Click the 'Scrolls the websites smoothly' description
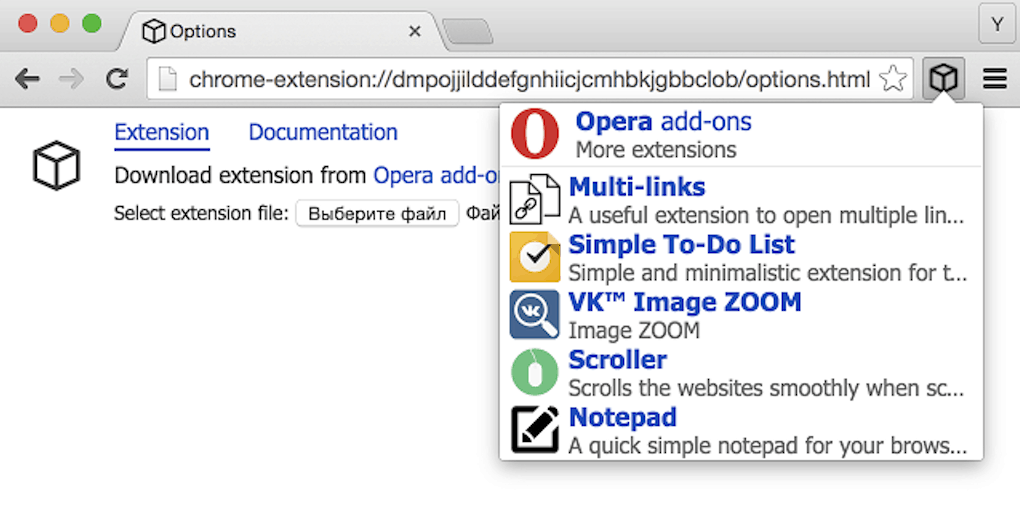Screen dimensions: 1020x531 tap(766, 388)
